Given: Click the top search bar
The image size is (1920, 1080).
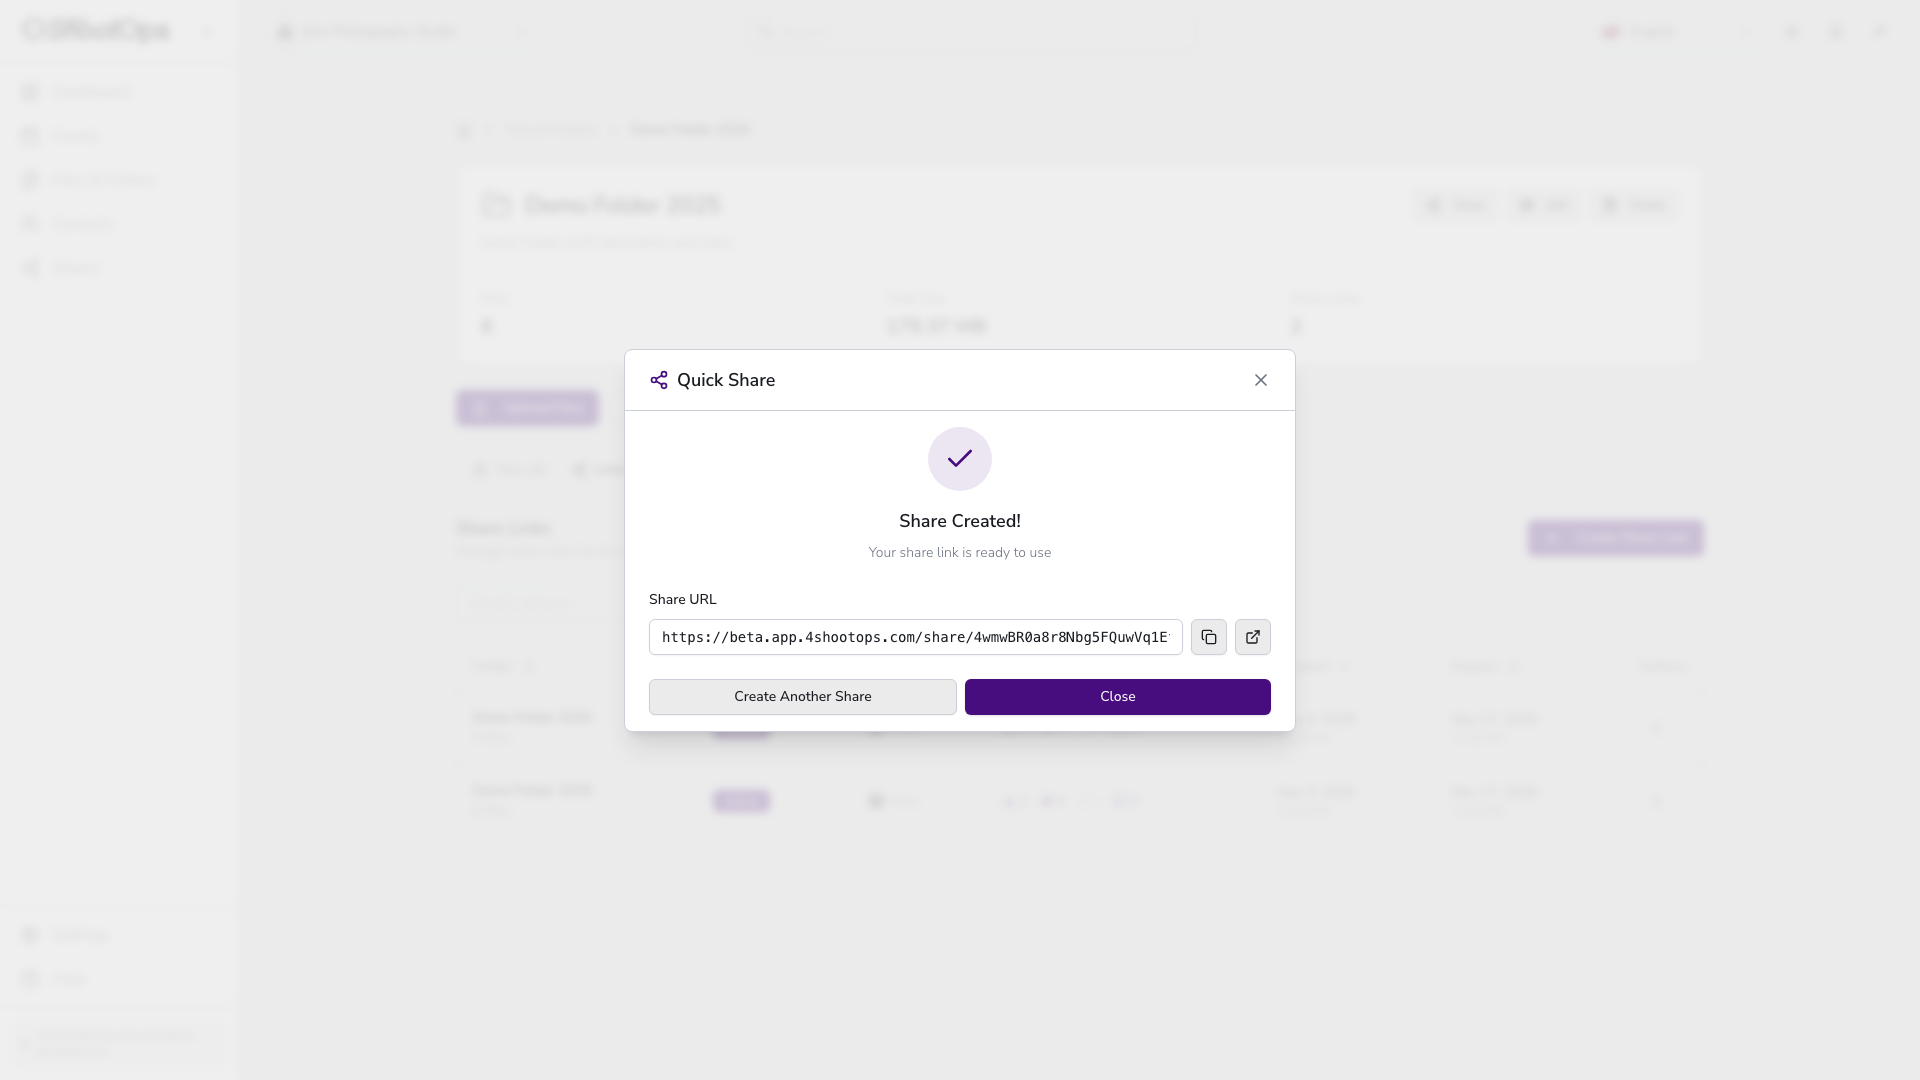Looking at the screenshot, I should (x=970, y=32).
